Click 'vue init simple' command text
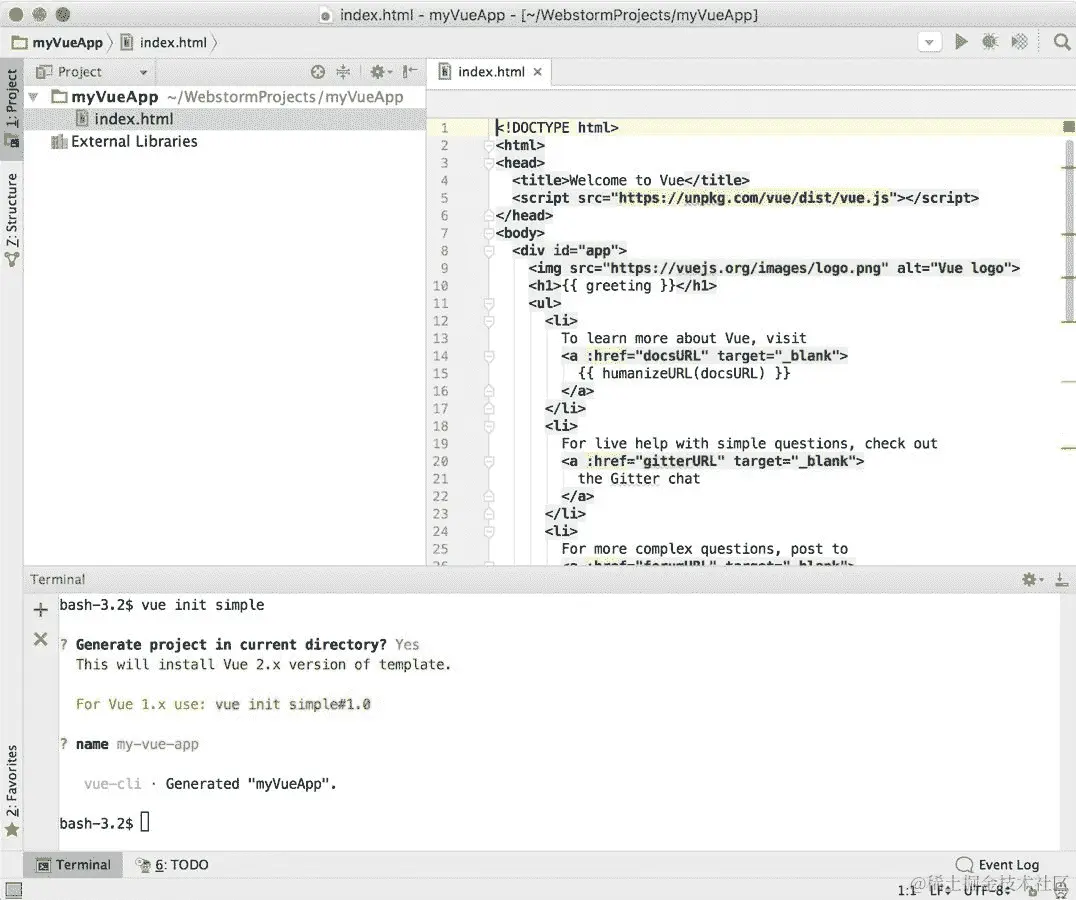Screen dimensions: 1076x900 pyautogui.click(x=202, y=605)
